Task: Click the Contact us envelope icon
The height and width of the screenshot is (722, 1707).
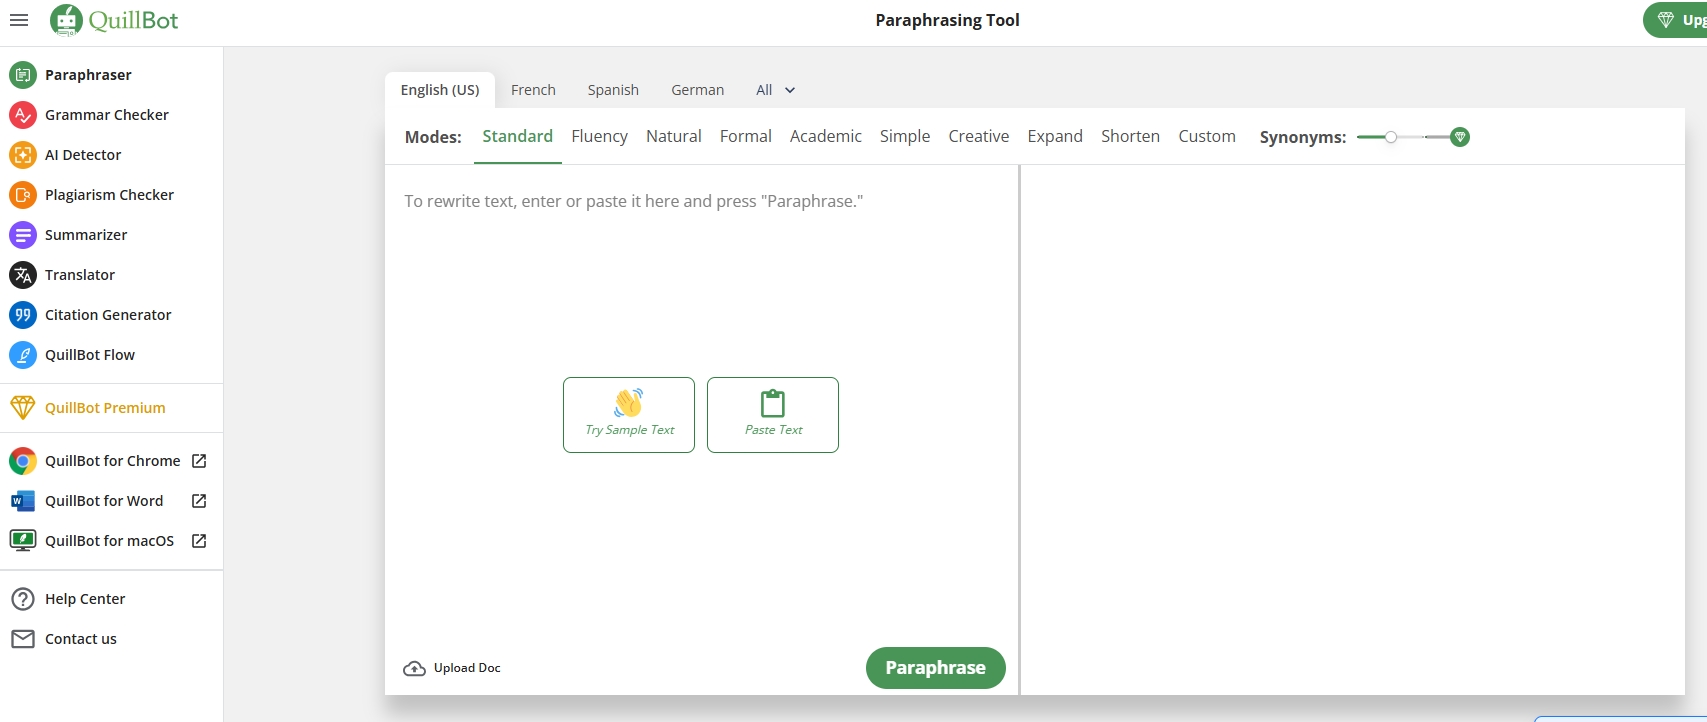Action: [x=23, y=639]
